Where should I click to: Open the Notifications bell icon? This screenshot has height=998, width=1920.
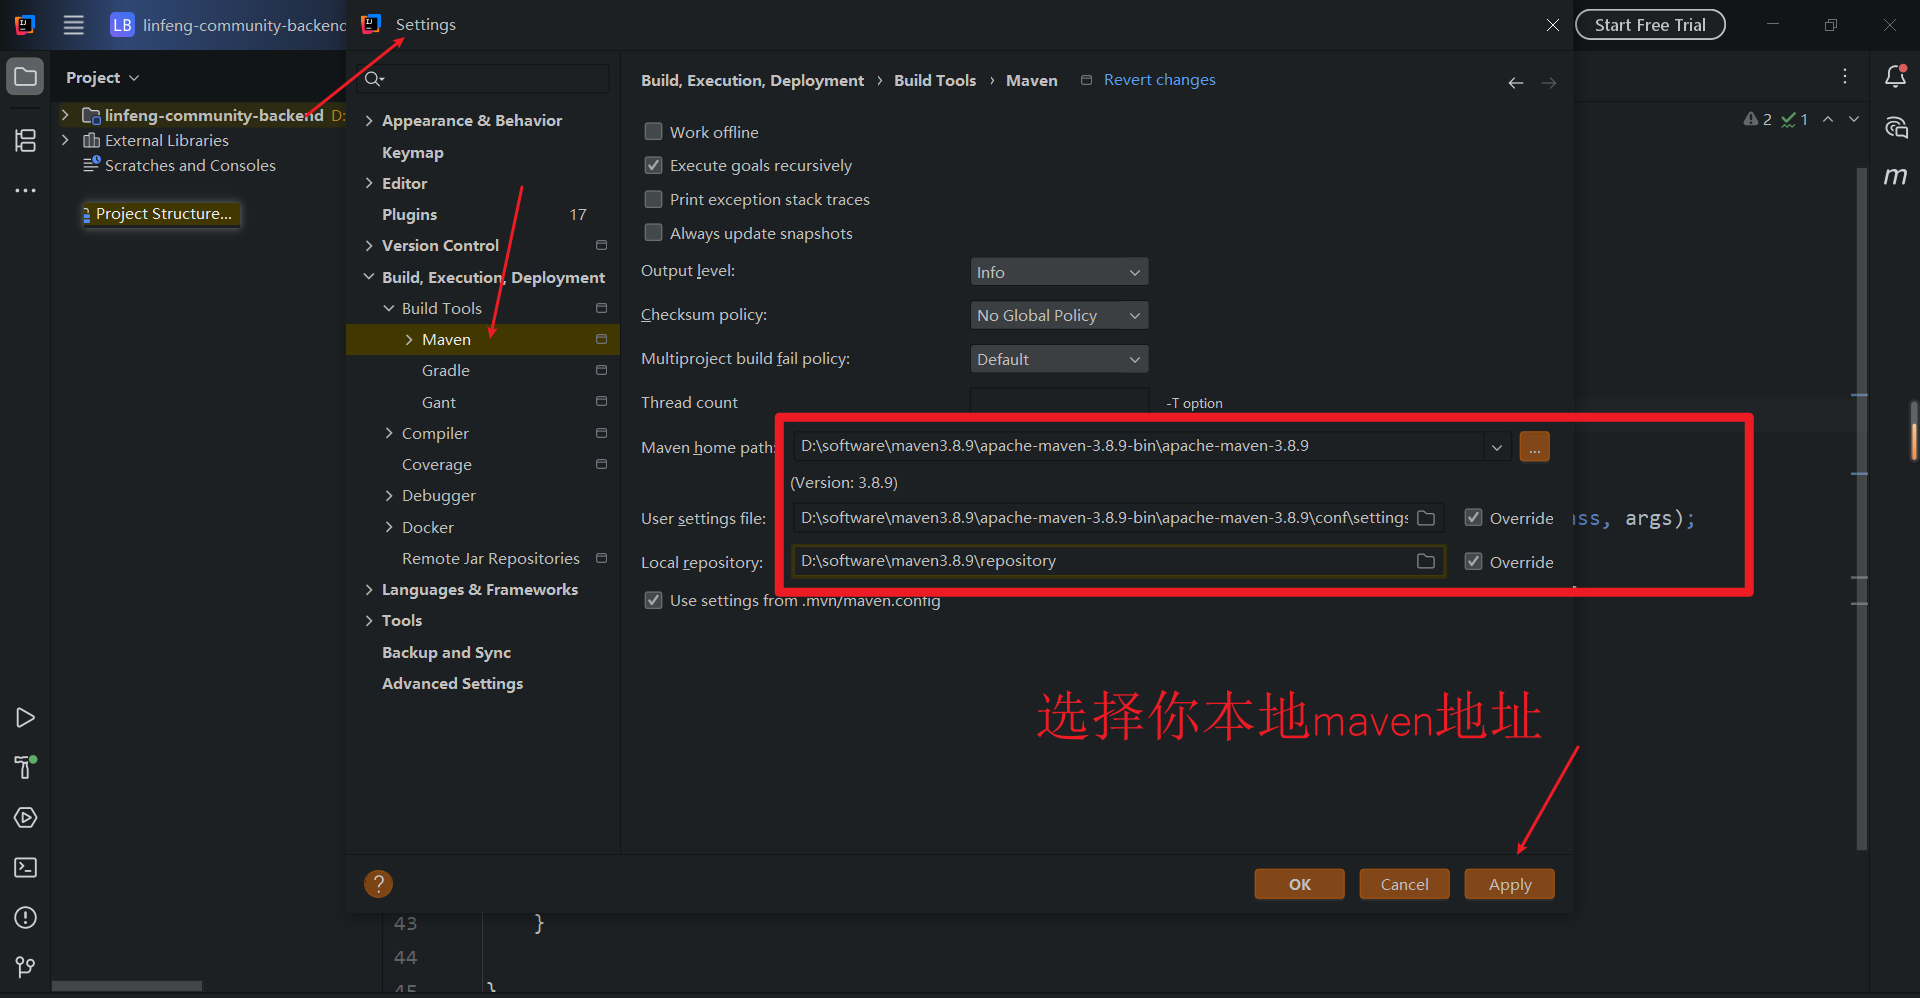point(1895,76)
